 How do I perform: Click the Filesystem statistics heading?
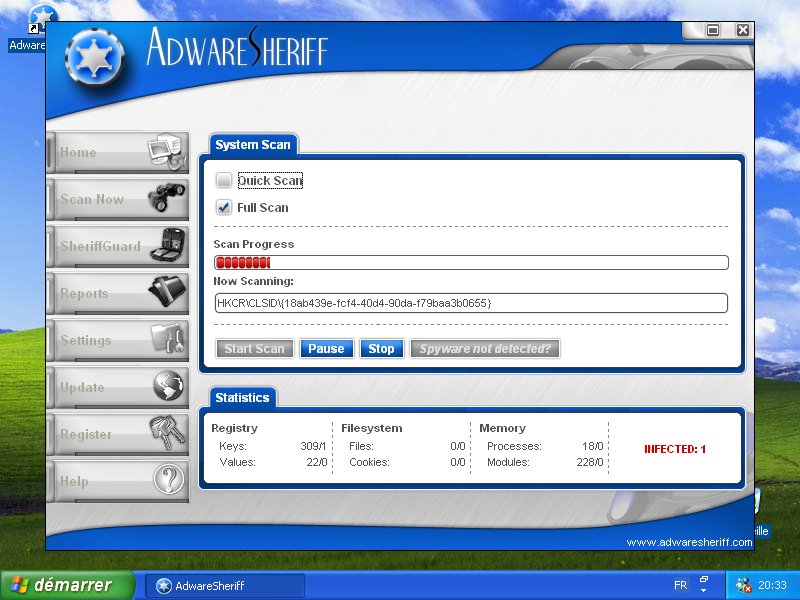point(372,428)
